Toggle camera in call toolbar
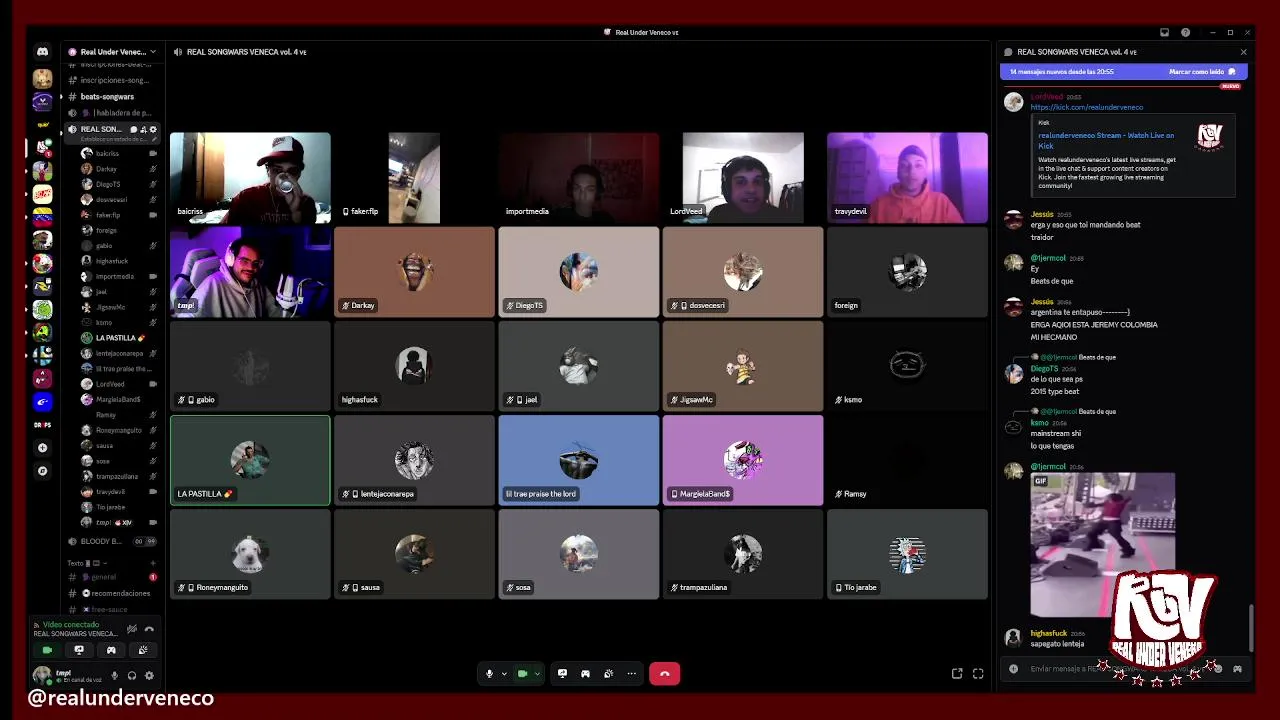The width and height of the screenshot is (1280, 720). coord(522,674)
